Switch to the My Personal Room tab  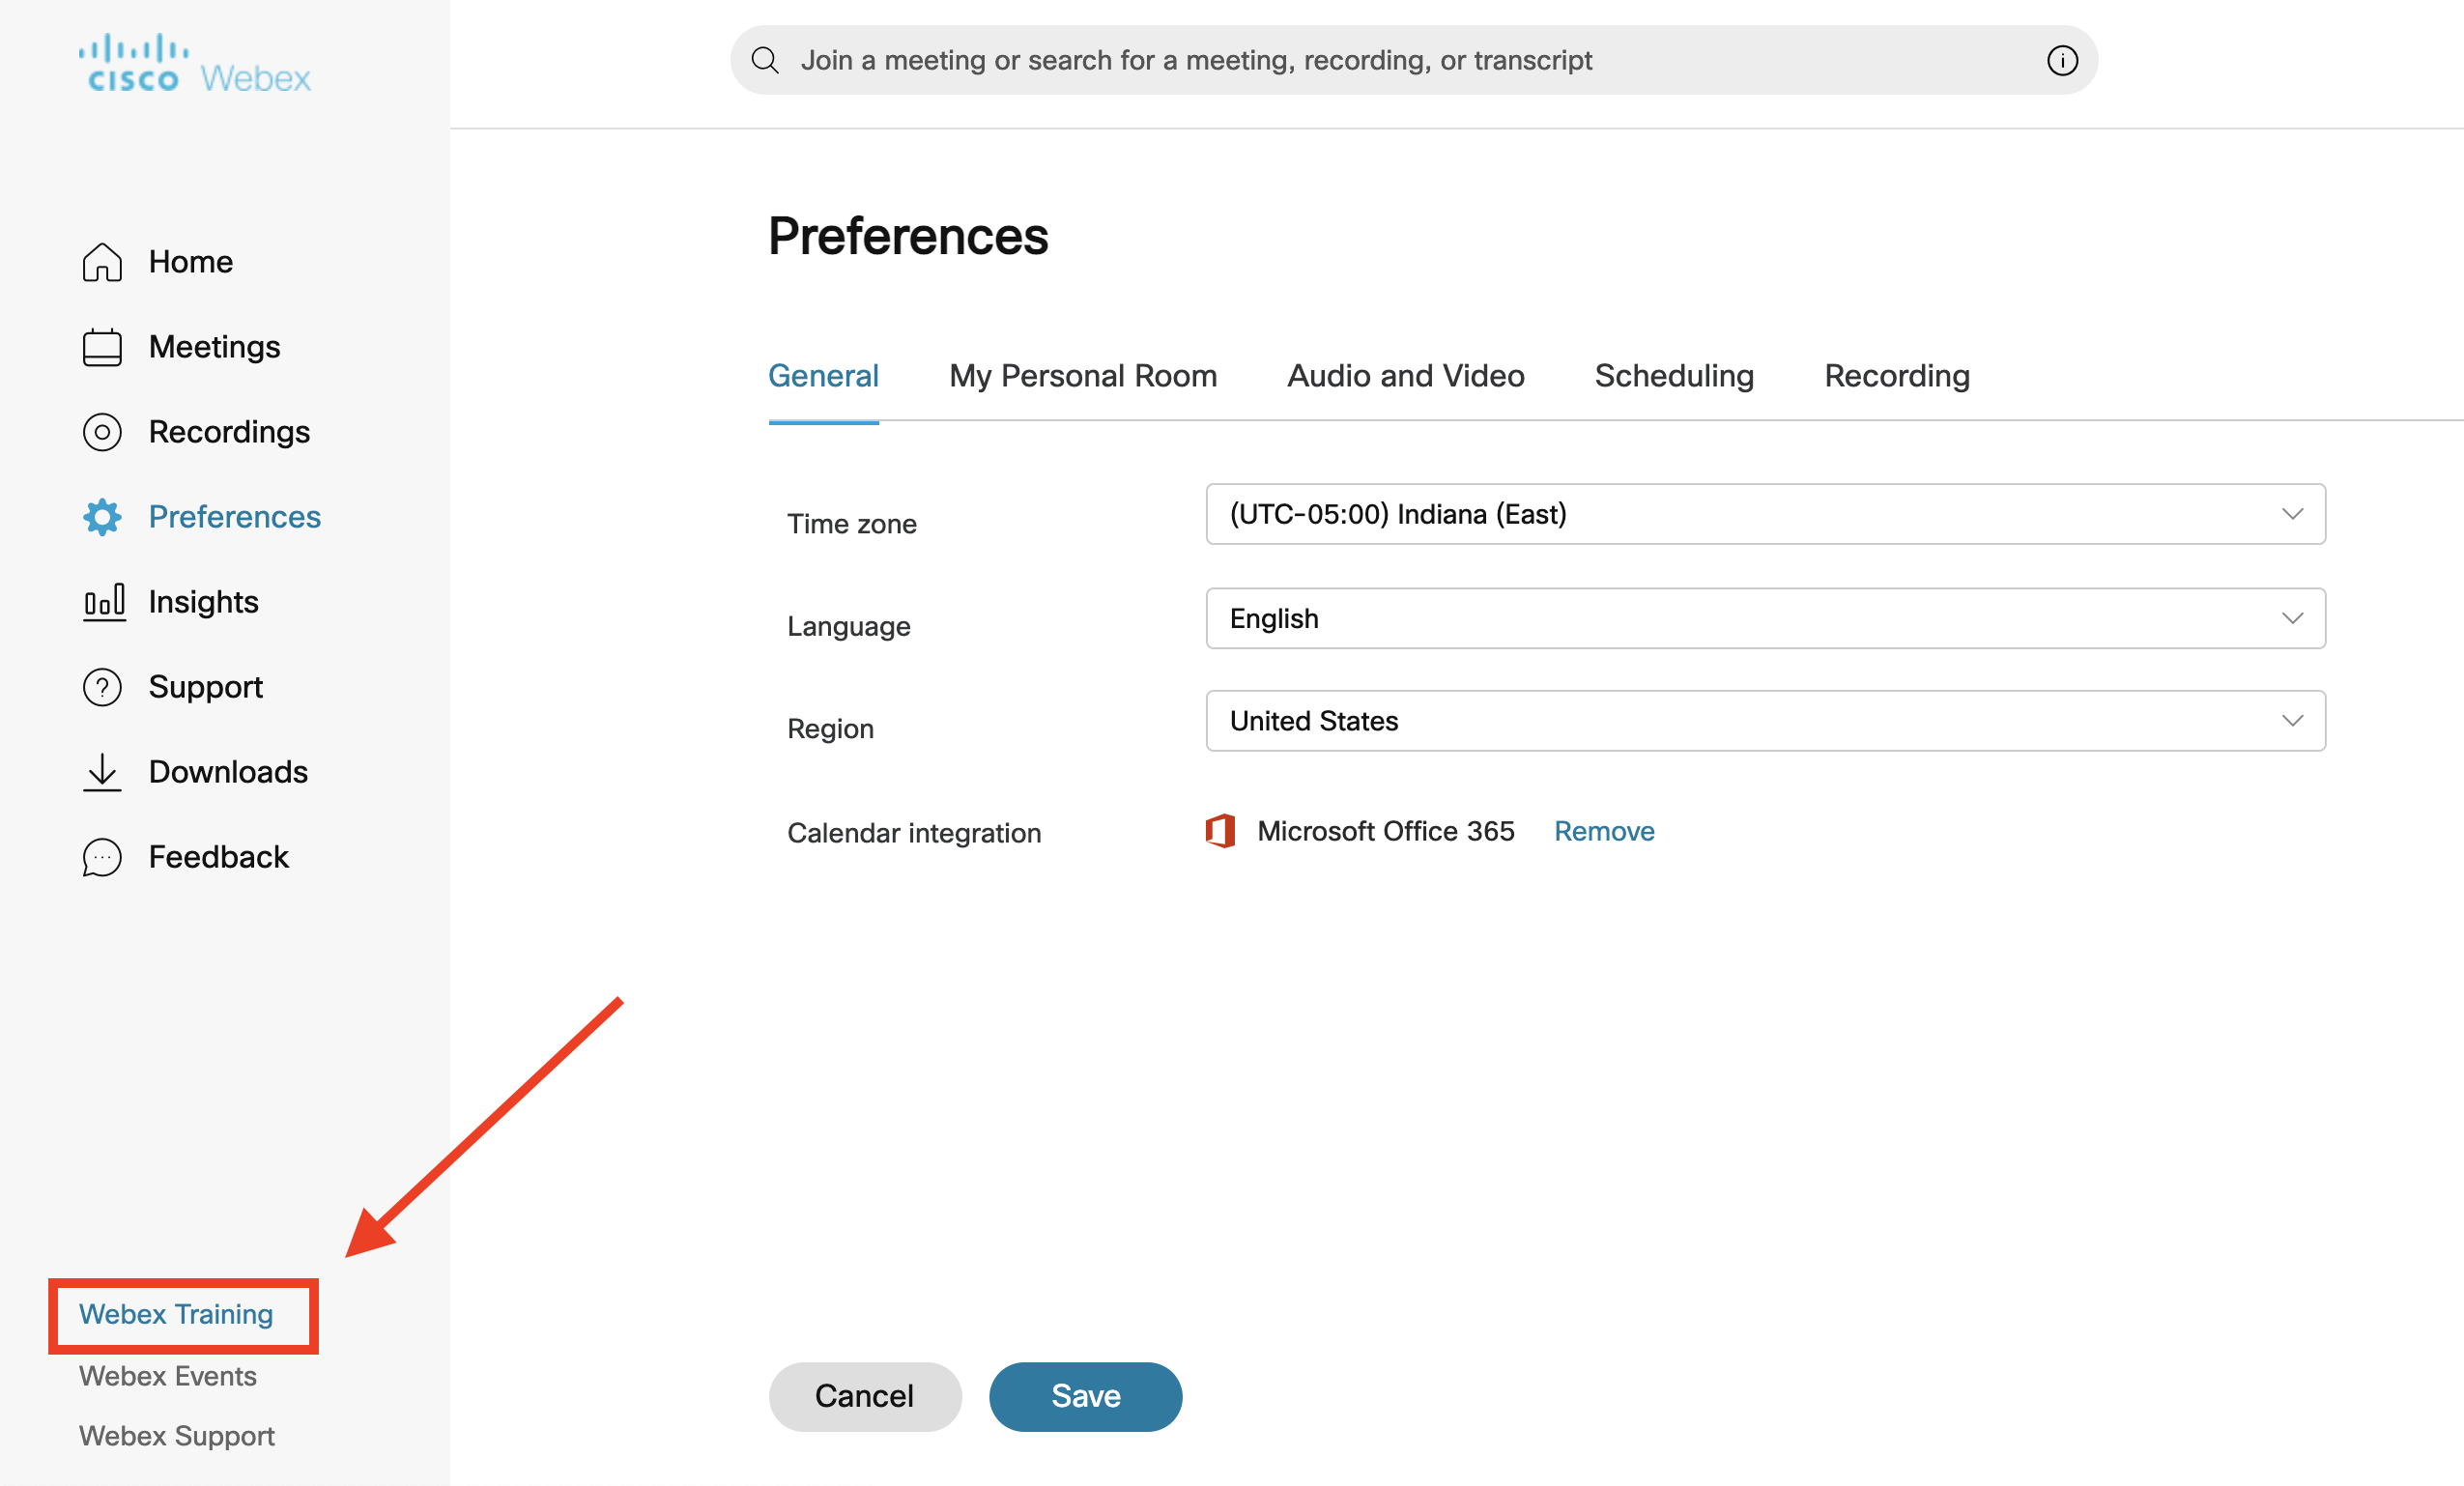click(1083, 375)
